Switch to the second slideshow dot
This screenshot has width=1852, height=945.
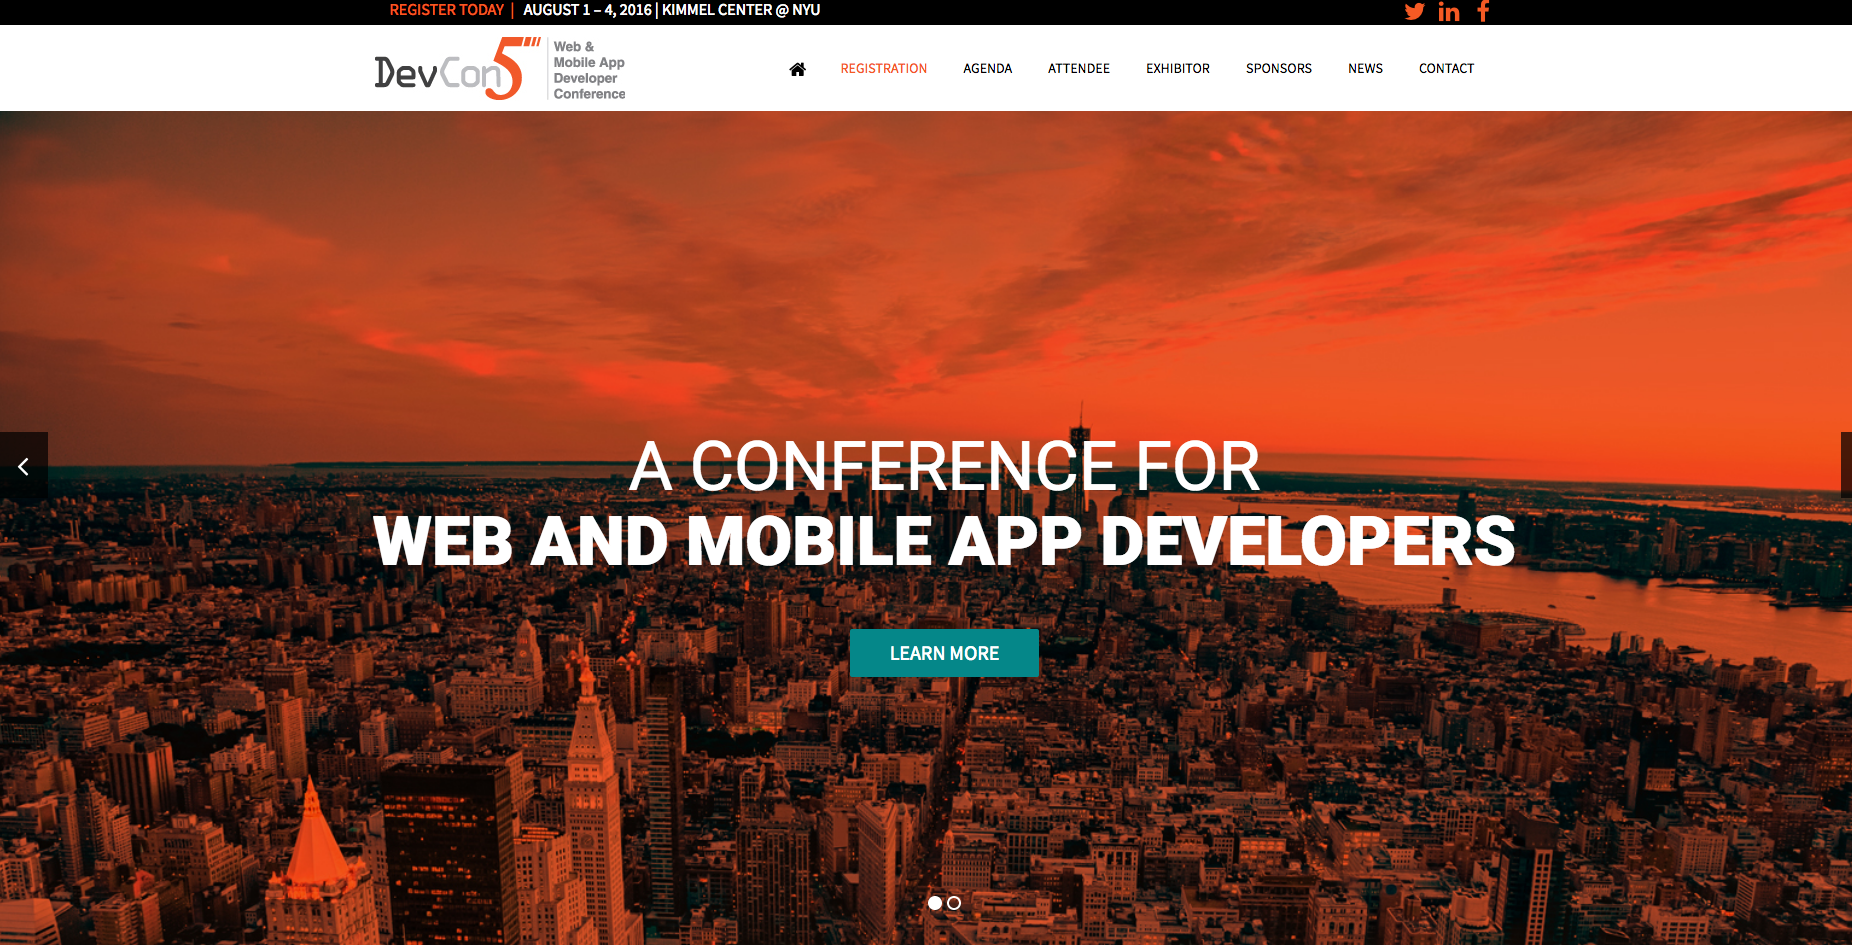(954, 903)
